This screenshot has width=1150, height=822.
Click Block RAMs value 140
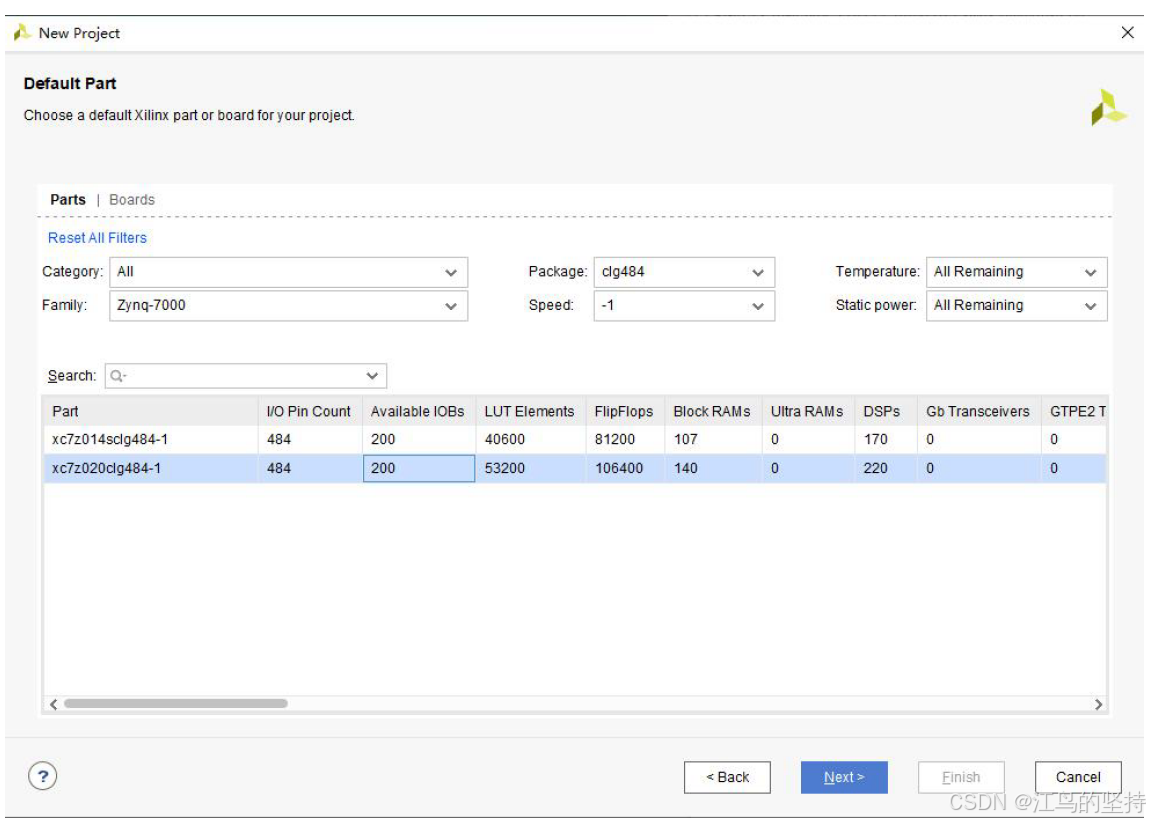pyautogui.click(x=686, y=468)
